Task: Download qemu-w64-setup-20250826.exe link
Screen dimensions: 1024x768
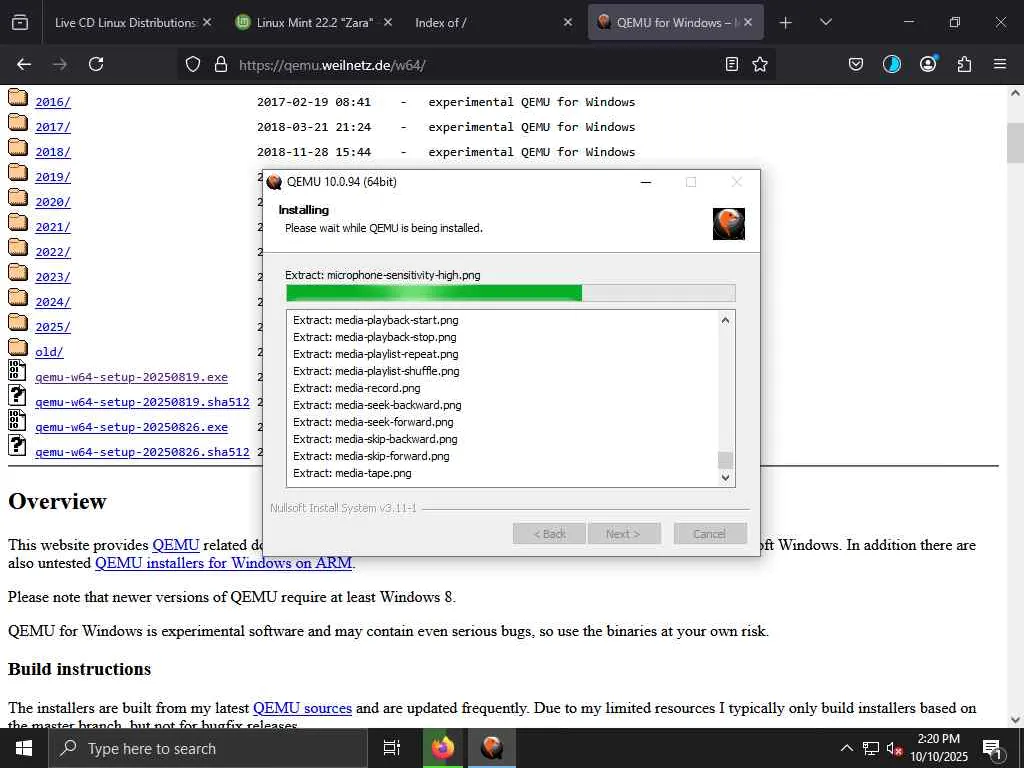Action: pyautogui.click(x=131, y=427)
